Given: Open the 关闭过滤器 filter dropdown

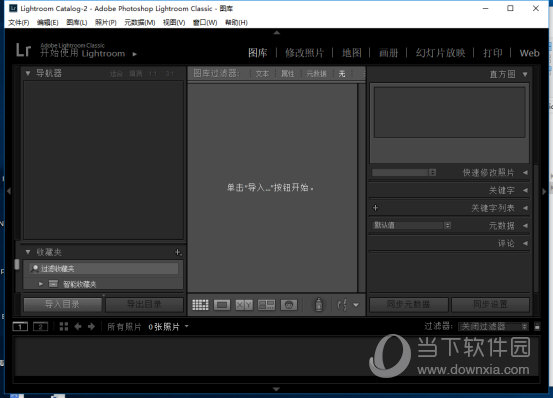Looking at the screenshot, I should (x=494, y=327).
